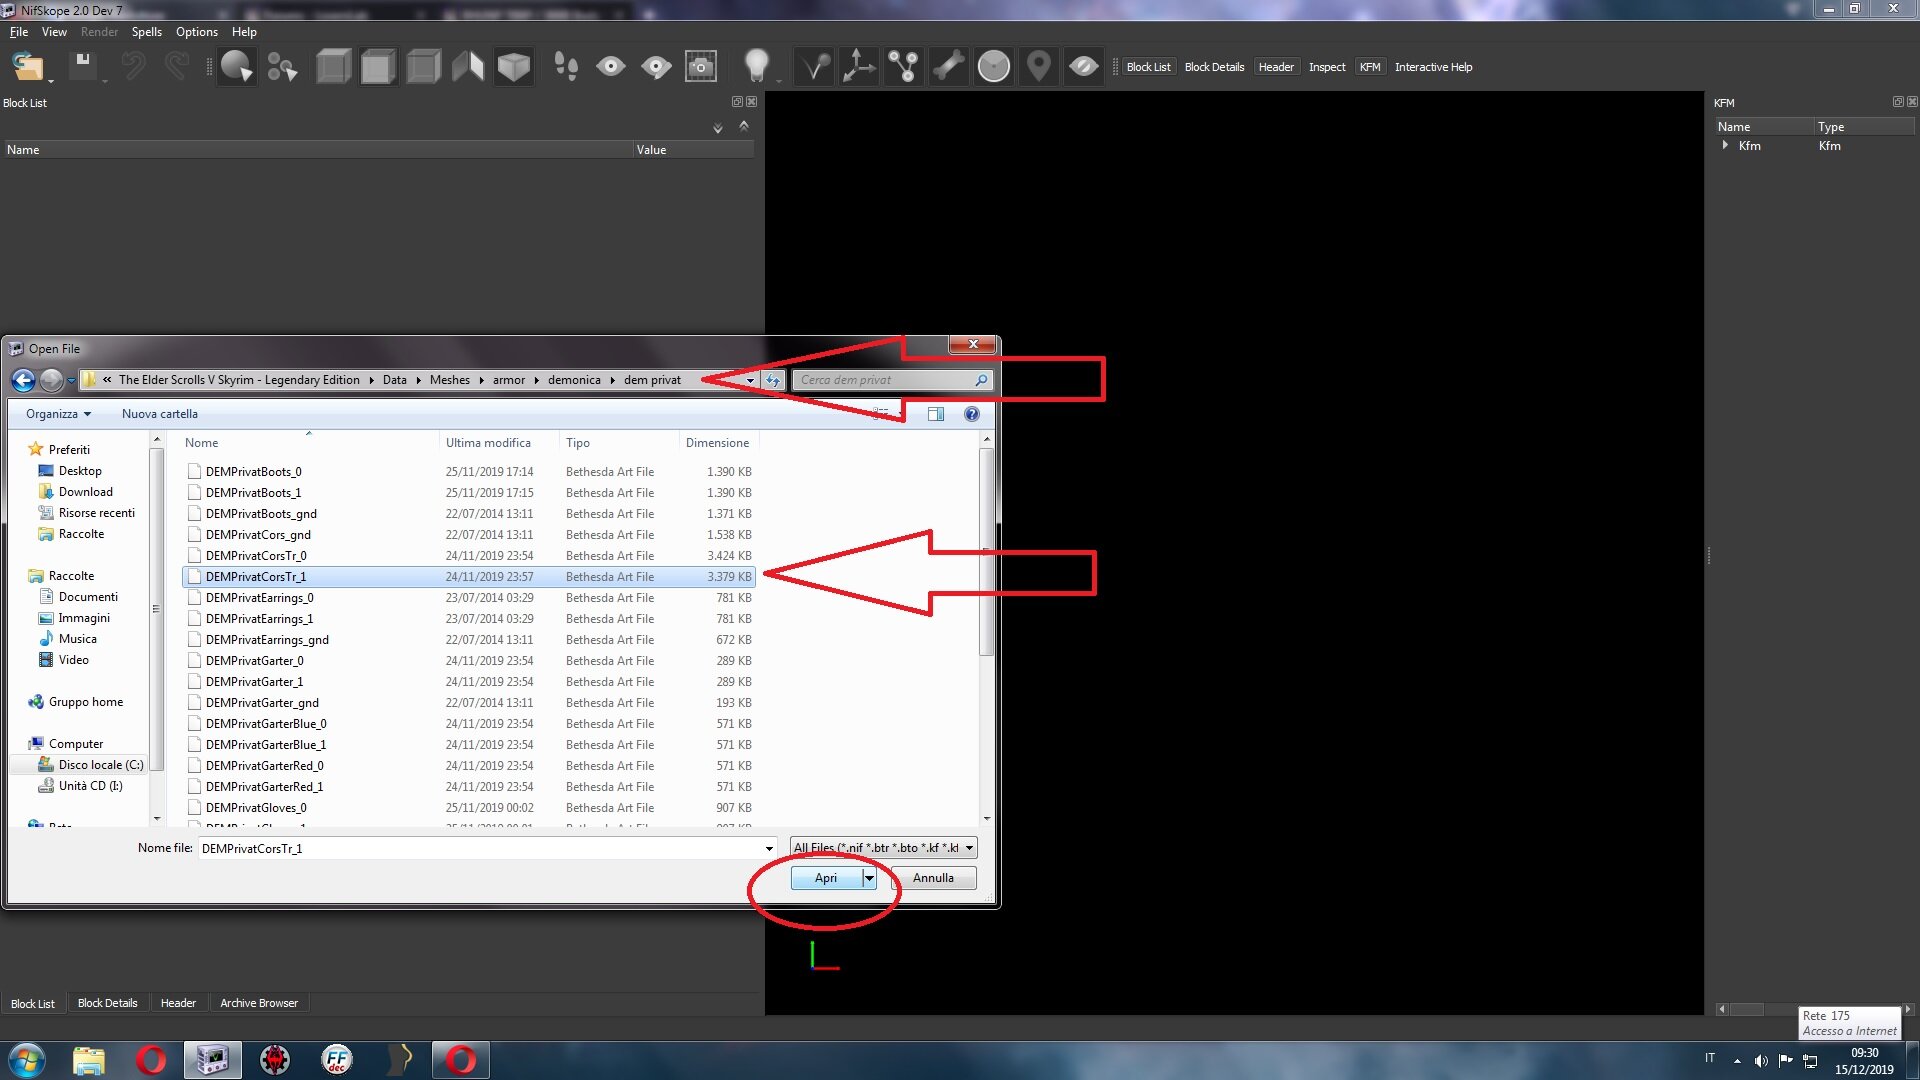
Task: Click the third cube (side view) icon
Action: (x=423, y=67)
